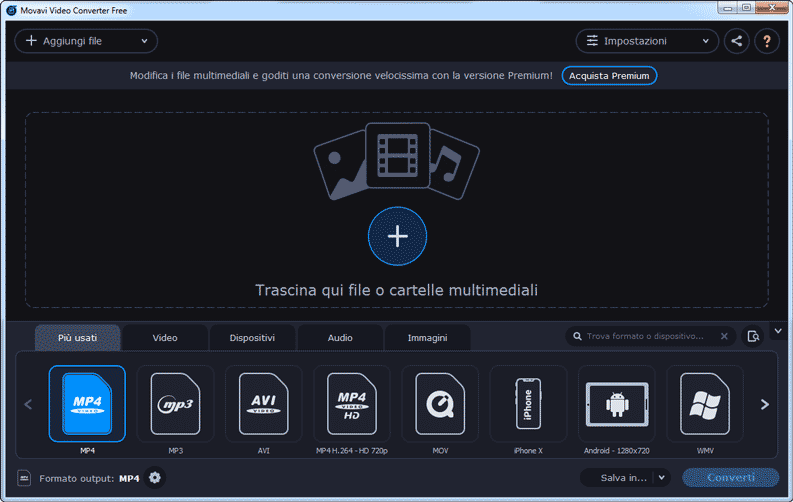Click the output format file icon

point(24,478)
